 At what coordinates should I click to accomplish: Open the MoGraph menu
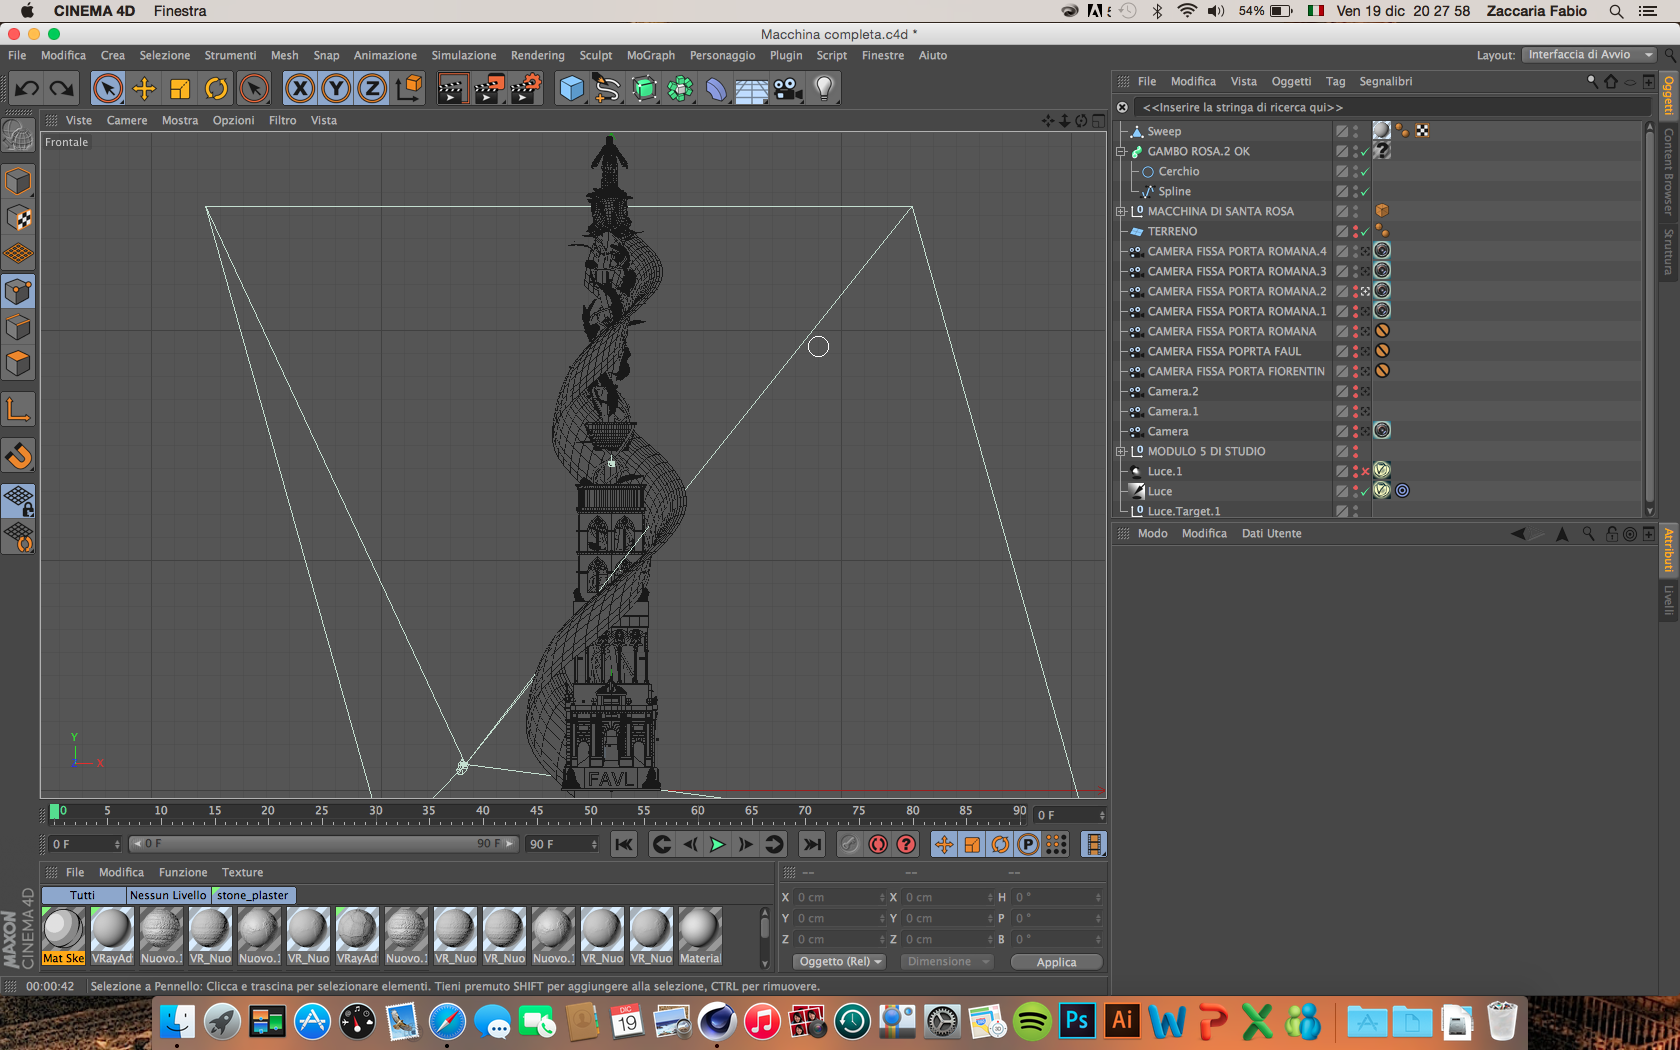point(650,56)
